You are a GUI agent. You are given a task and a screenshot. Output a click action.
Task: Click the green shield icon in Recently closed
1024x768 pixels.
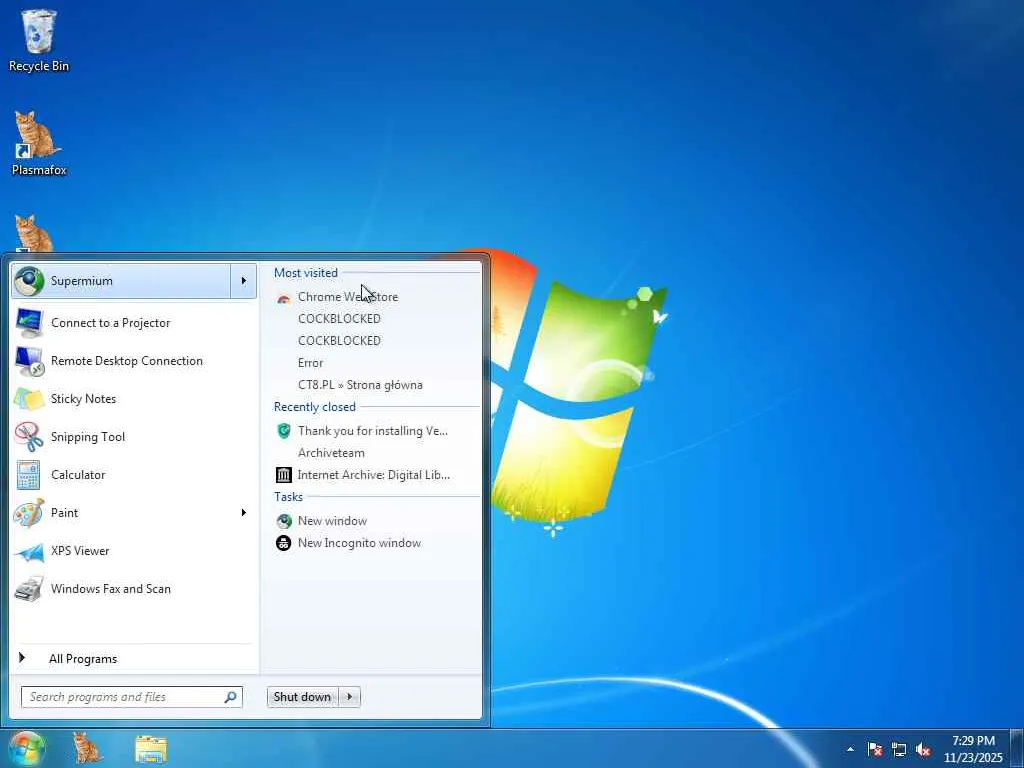(x=283, y=430)
